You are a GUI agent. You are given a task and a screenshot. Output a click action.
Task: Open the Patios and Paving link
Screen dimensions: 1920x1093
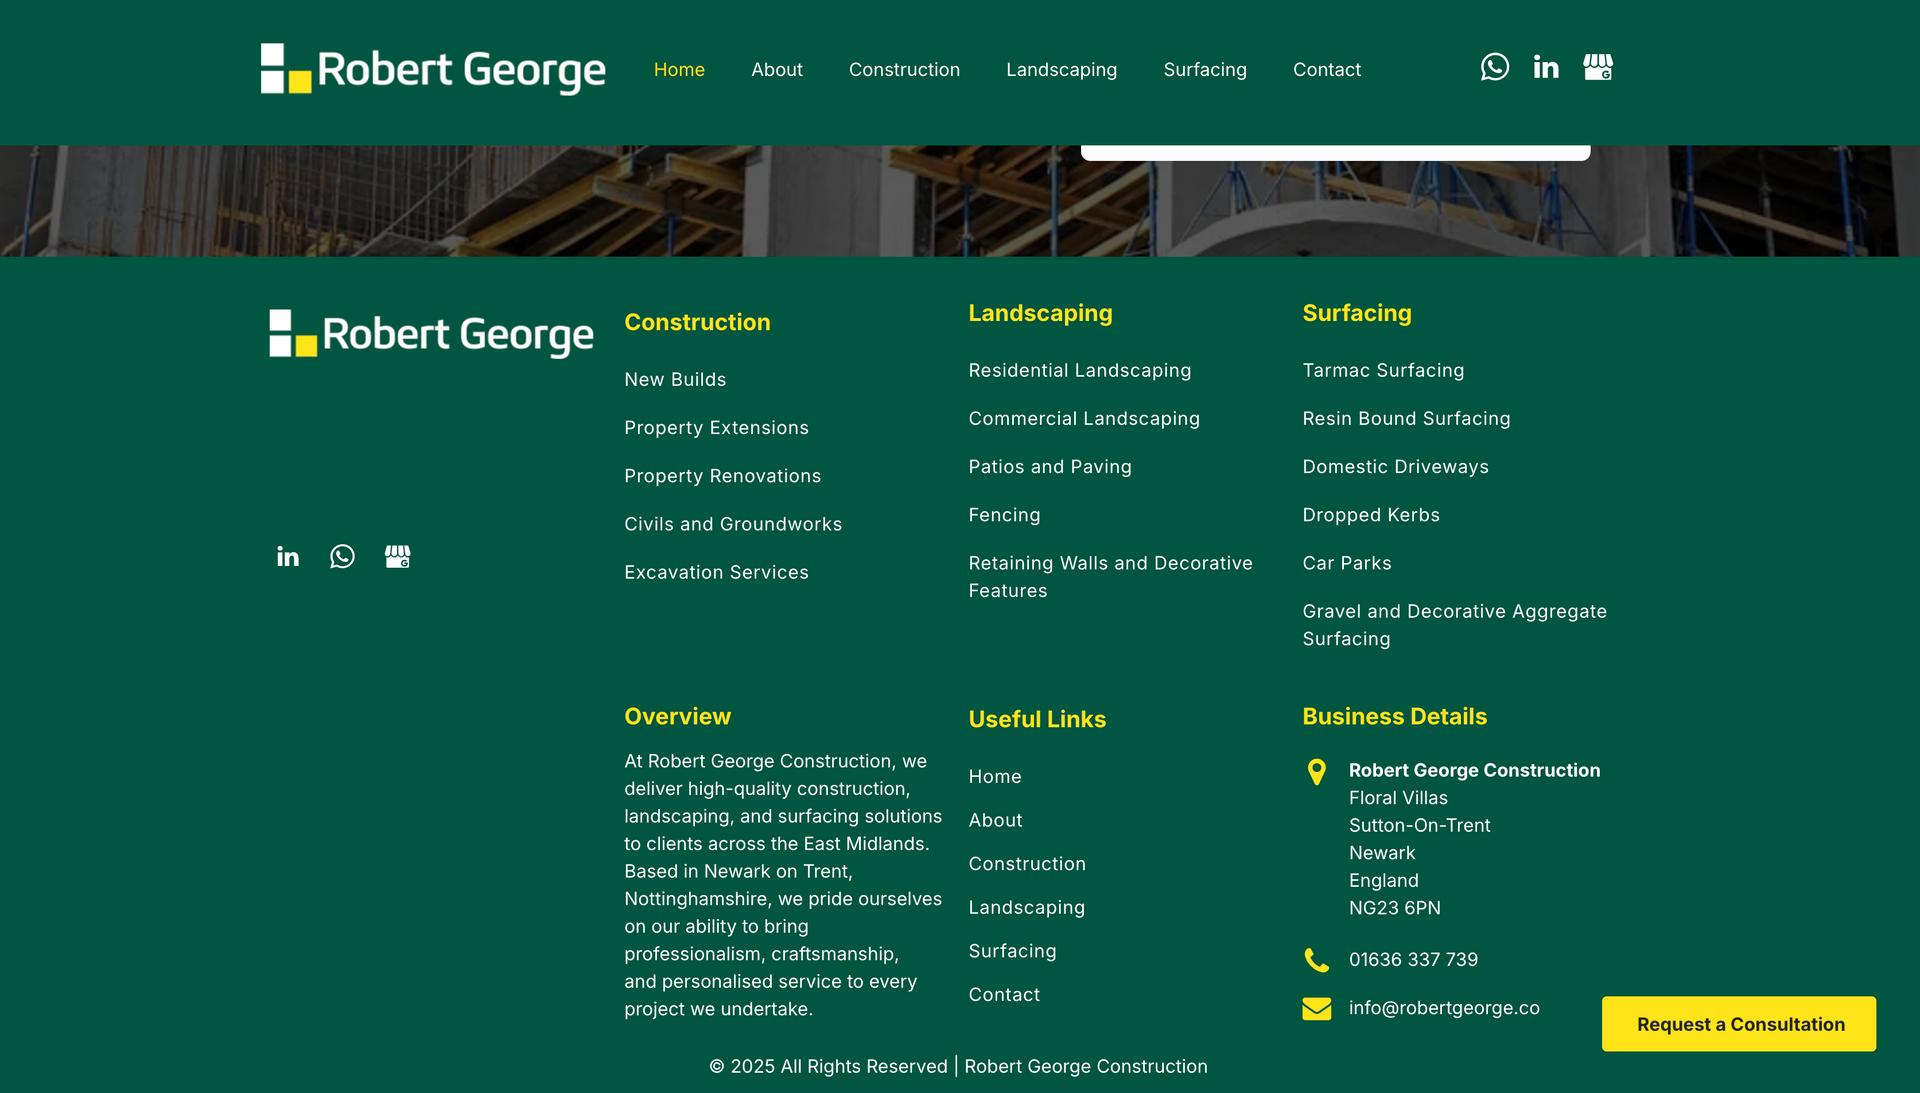(1050, 467)
